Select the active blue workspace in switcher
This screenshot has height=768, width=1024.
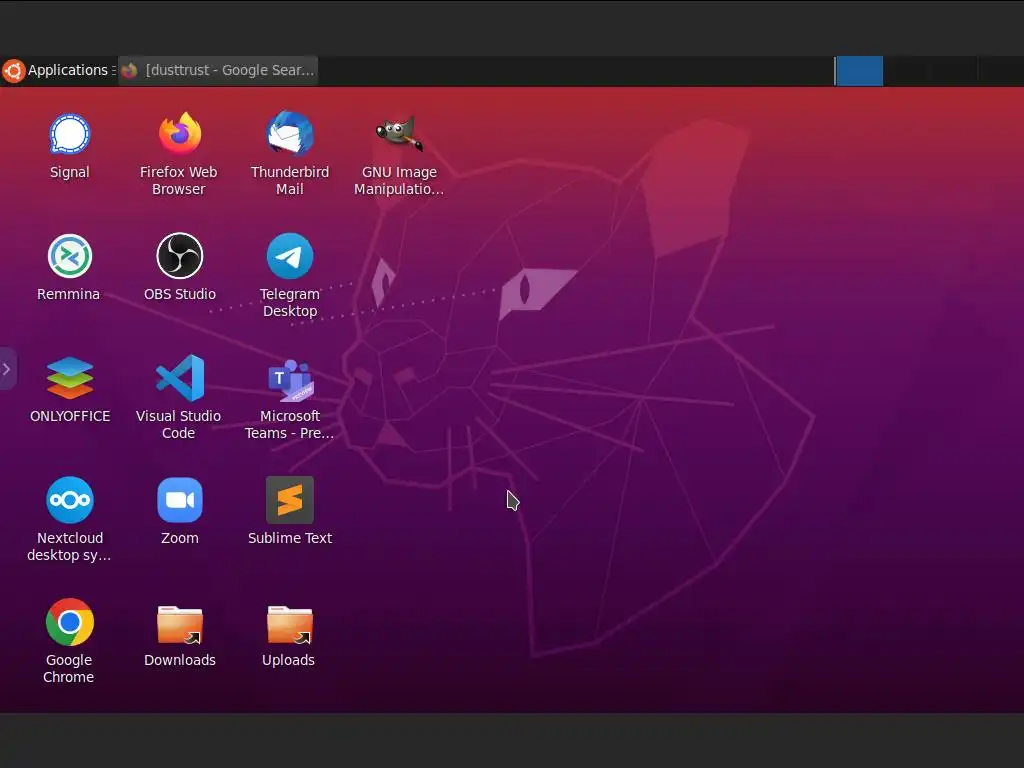859,71
